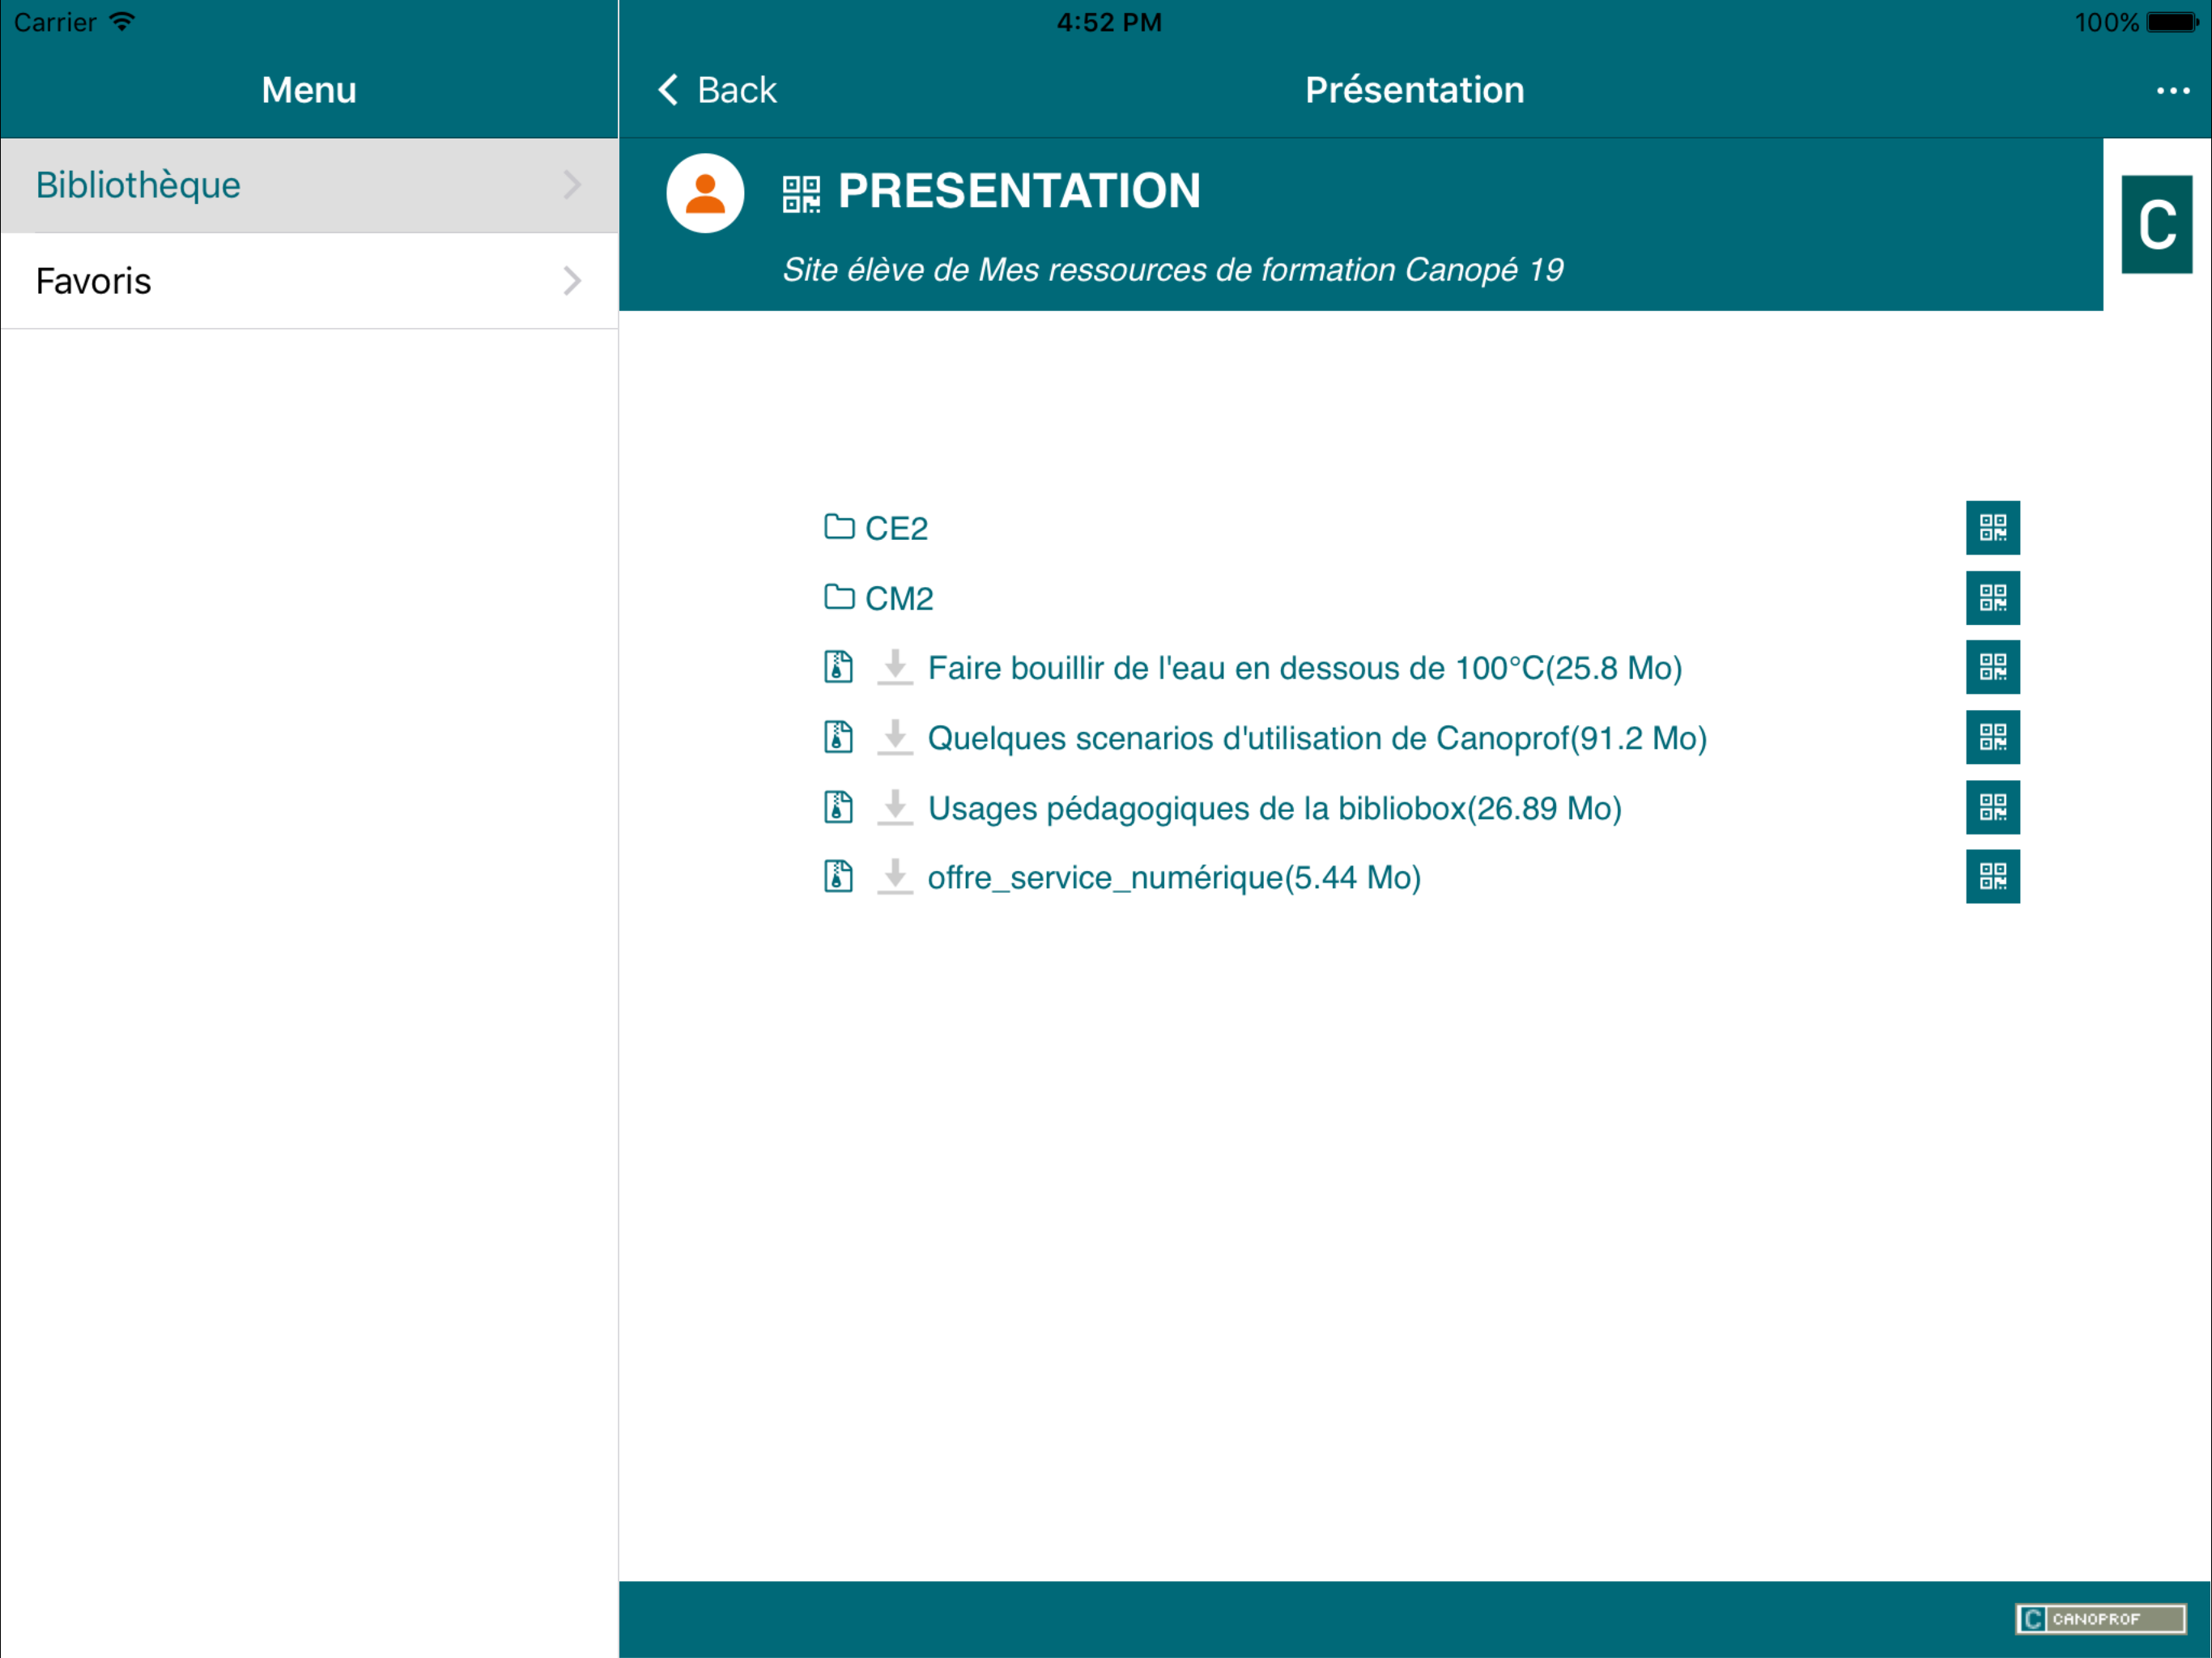Expand Bibliothèque with its chevron
The width and height of the screenshot is (2212, 1658).
[572, 185]
